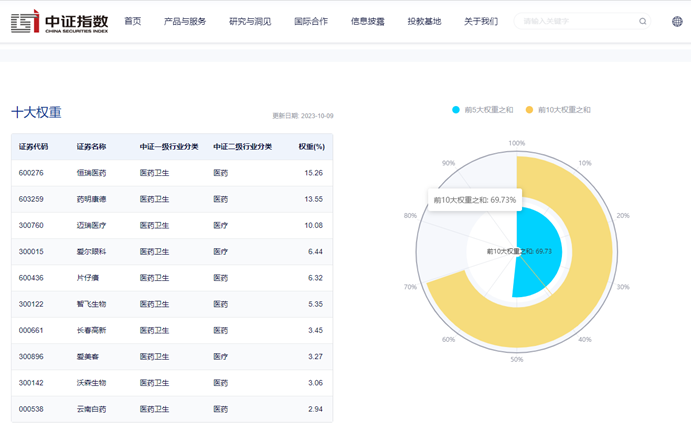Screen dimensions: 691x431
Task: Open the globe language selector
Action: click(x=677, y=21)
